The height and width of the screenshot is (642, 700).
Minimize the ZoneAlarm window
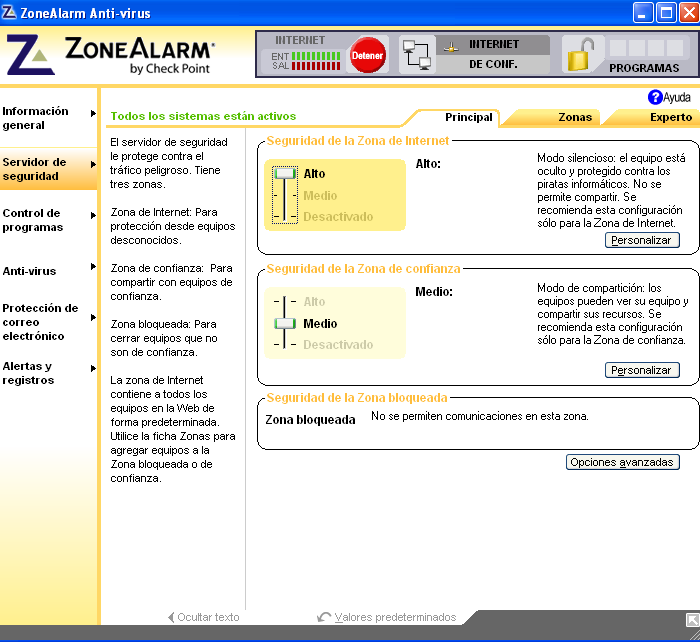tap(643, 12)
